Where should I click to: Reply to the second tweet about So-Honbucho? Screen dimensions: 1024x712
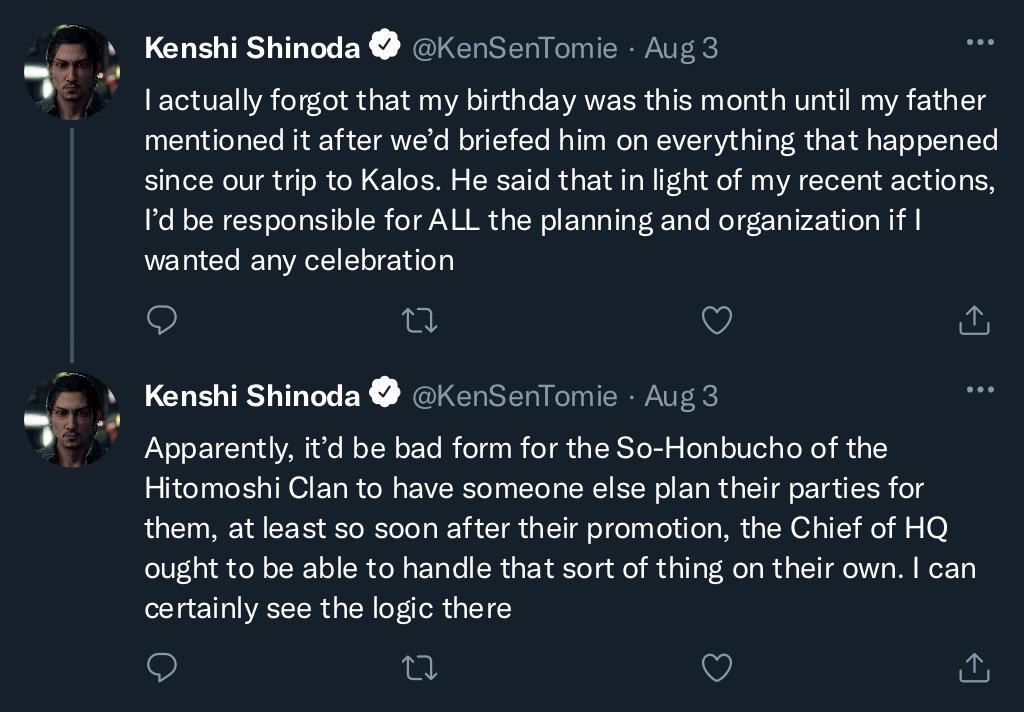pyautogui.click(x=161, y=667)
